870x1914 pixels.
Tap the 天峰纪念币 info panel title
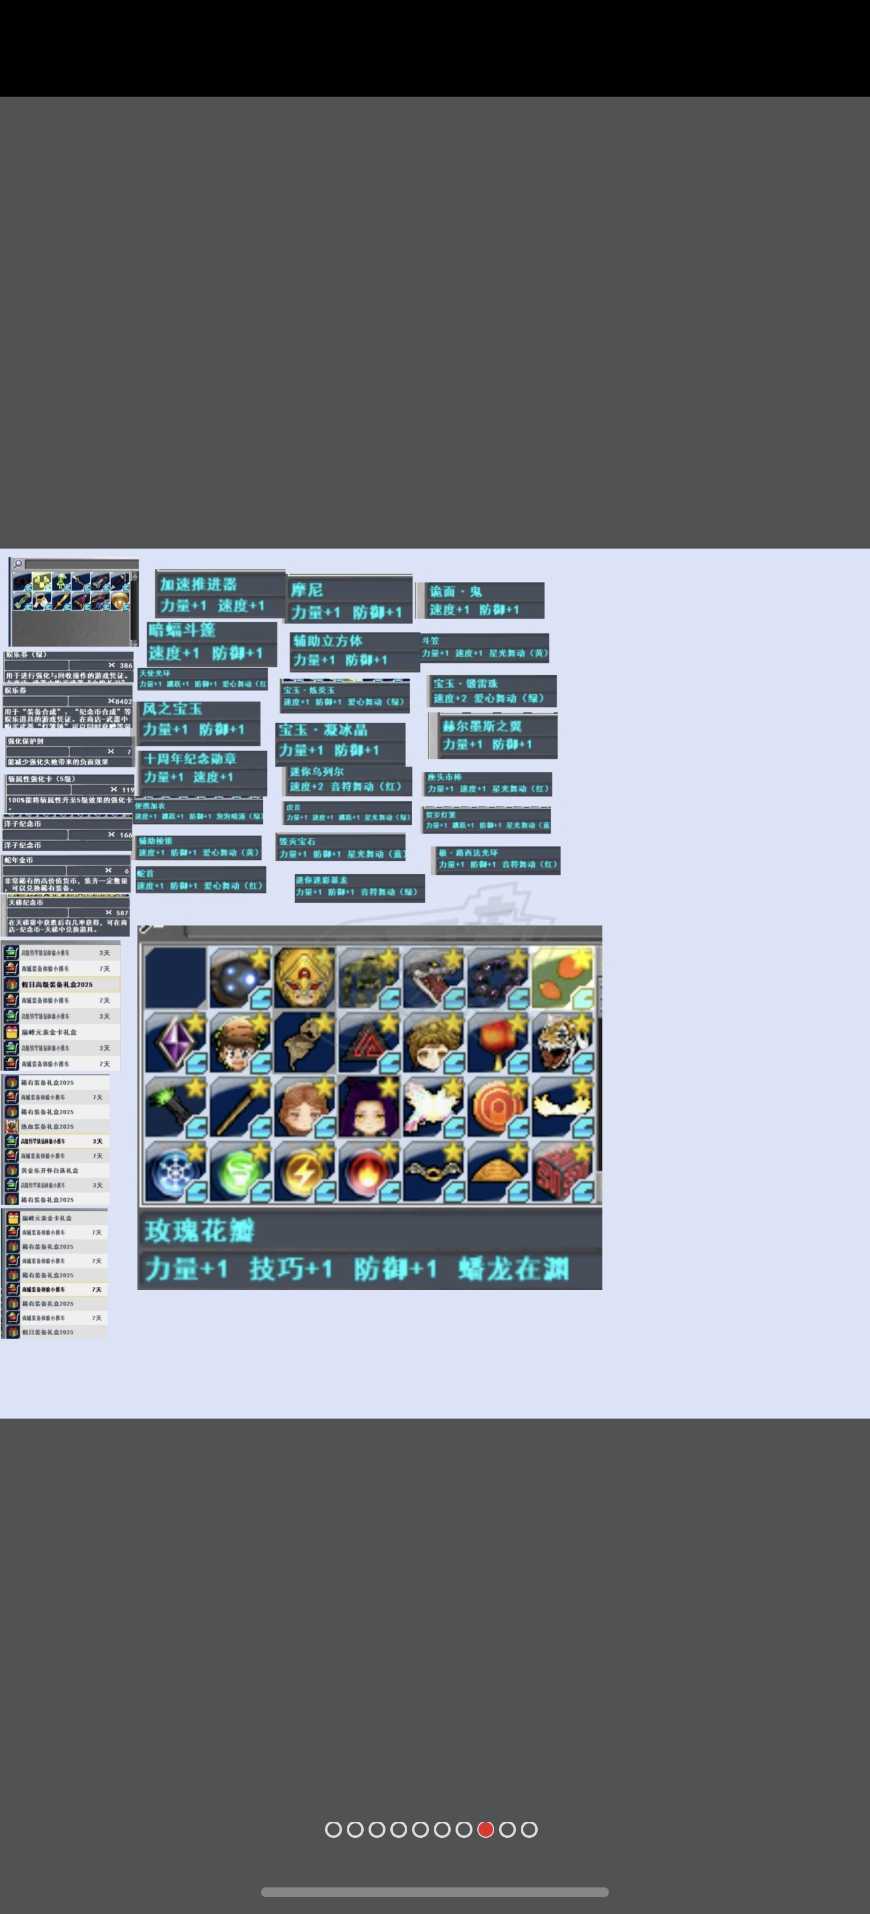(x=26, y=902)
